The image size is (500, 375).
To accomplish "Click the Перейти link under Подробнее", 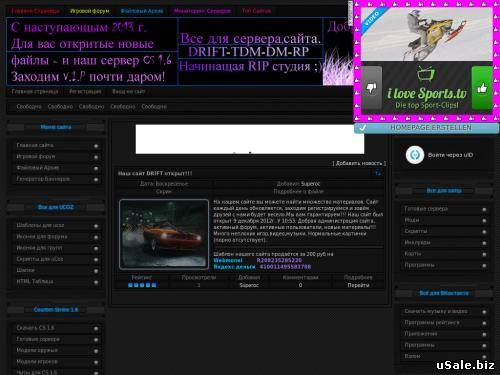I will point(358,285).
